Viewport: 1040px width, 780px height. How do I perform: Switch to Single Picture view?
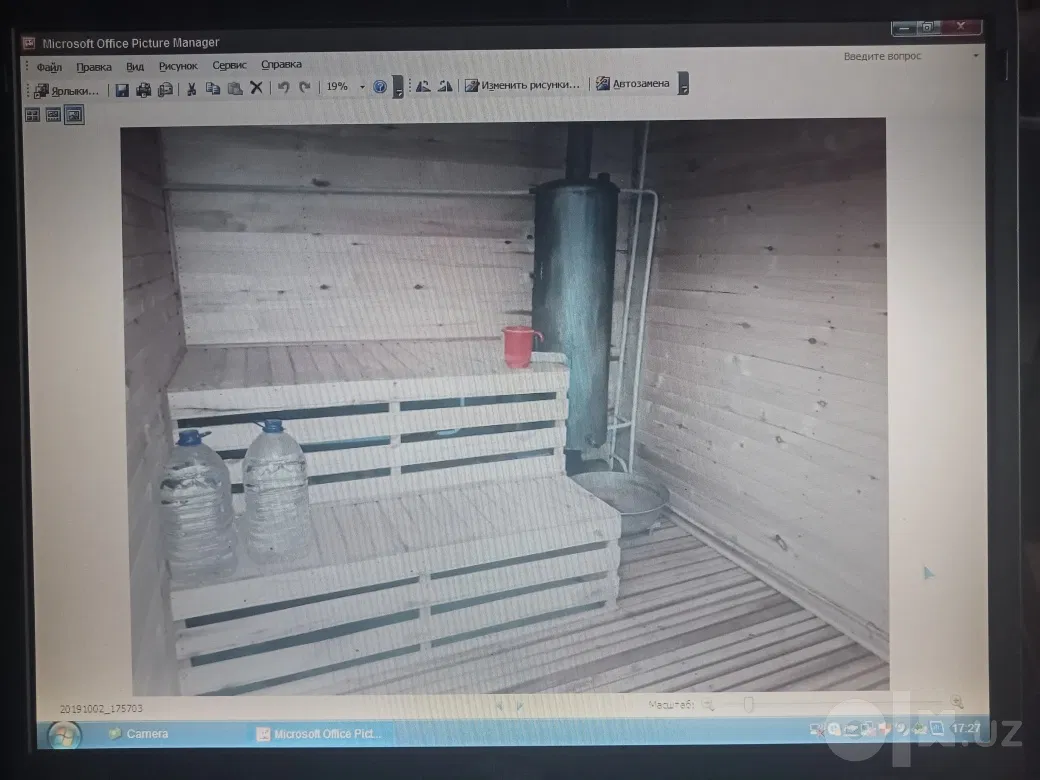click(74, 115)
